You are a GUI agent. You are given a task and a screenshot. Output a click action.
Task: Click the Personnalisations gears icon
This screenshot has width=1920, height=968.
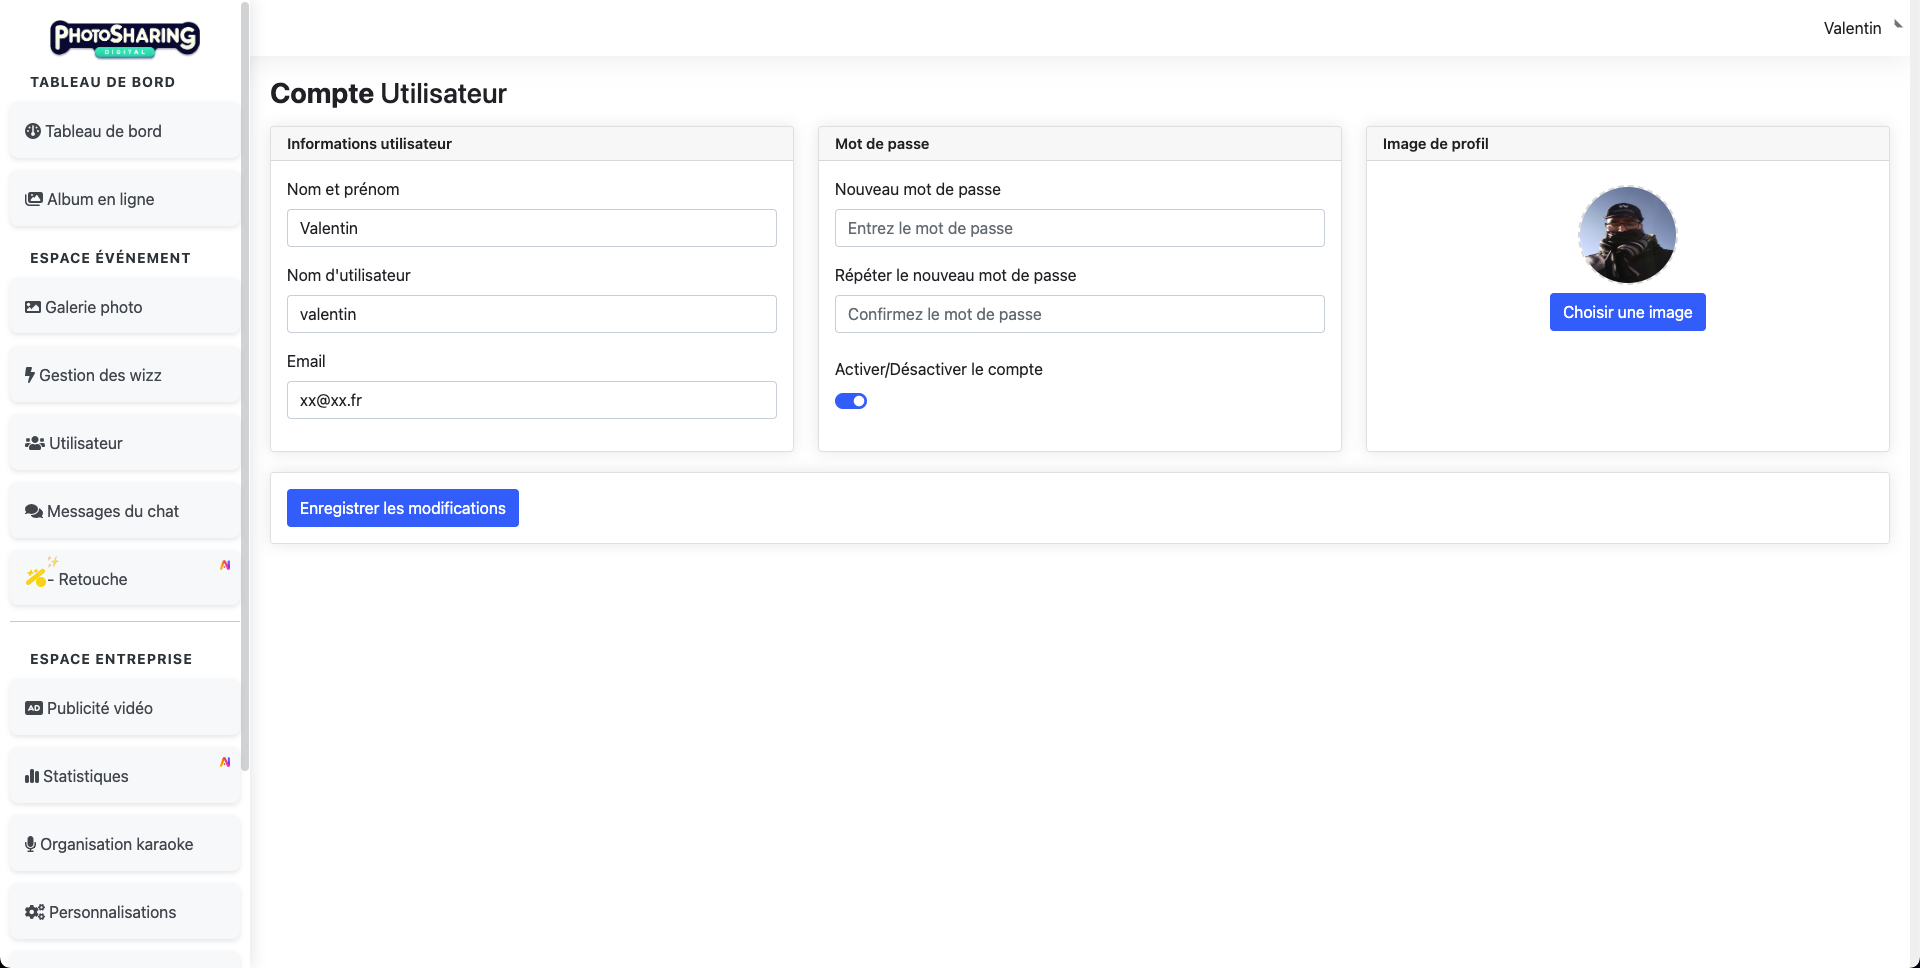point(35,912)
